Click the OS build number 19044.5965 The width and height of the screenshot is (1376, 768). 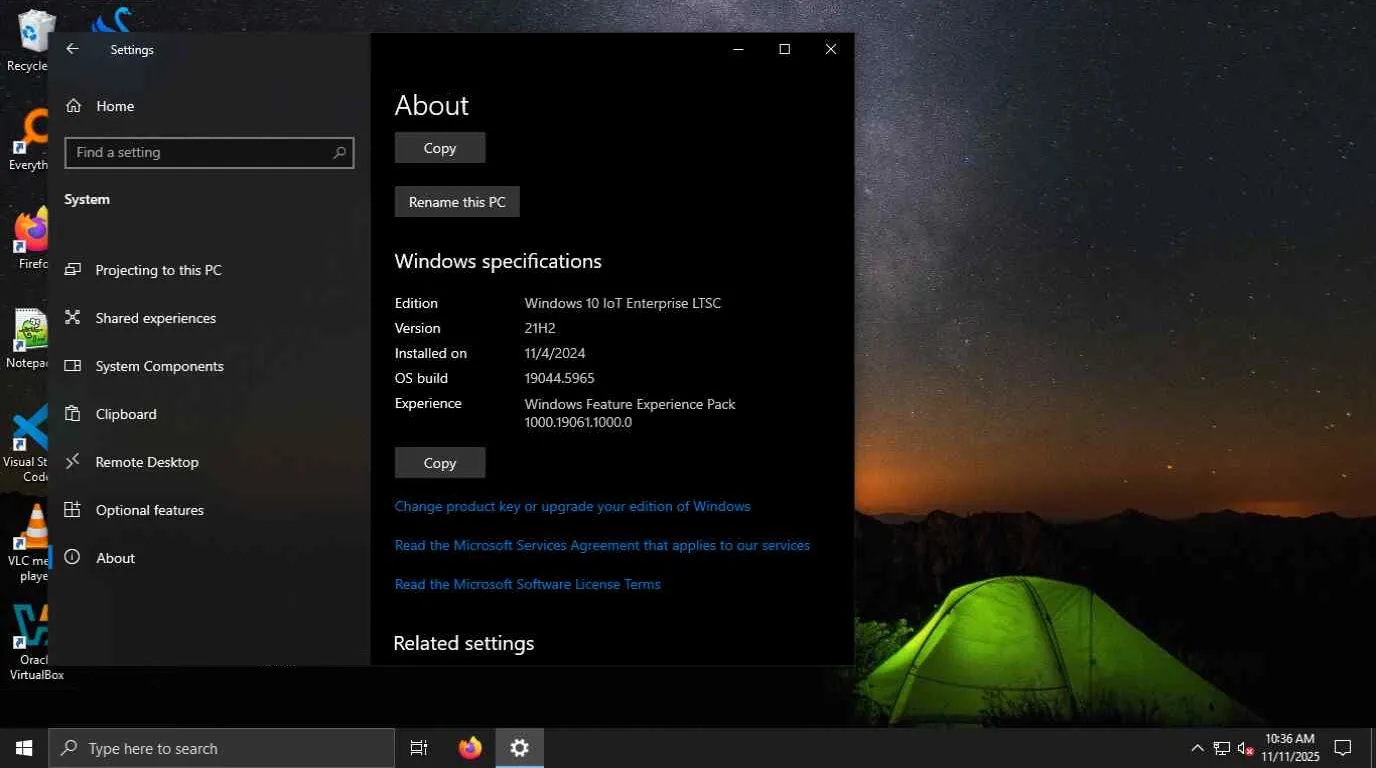click(x=560, y=378)
